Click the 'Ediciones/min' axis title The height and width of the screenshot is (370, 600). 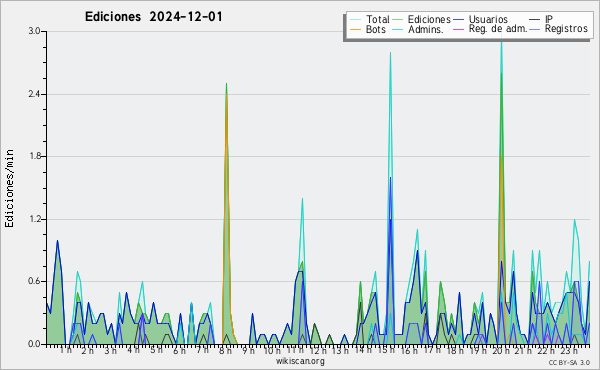[x=9, y=188]
